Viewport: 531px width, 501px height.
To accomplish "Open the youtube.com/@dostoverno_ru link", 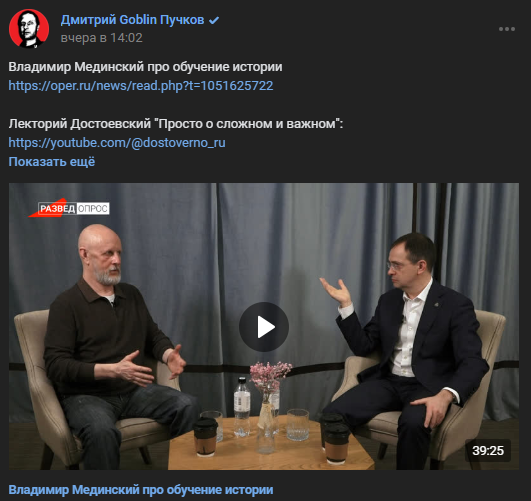I will 117,143.
